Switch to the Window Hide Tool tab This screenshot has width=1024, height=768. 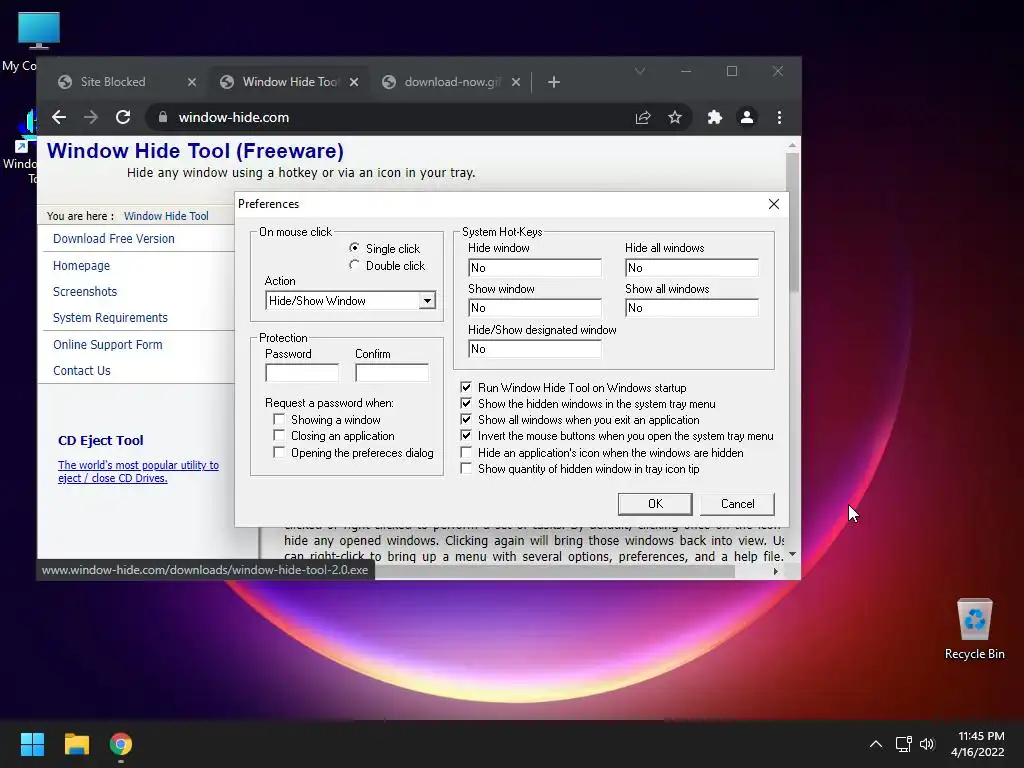290,82
